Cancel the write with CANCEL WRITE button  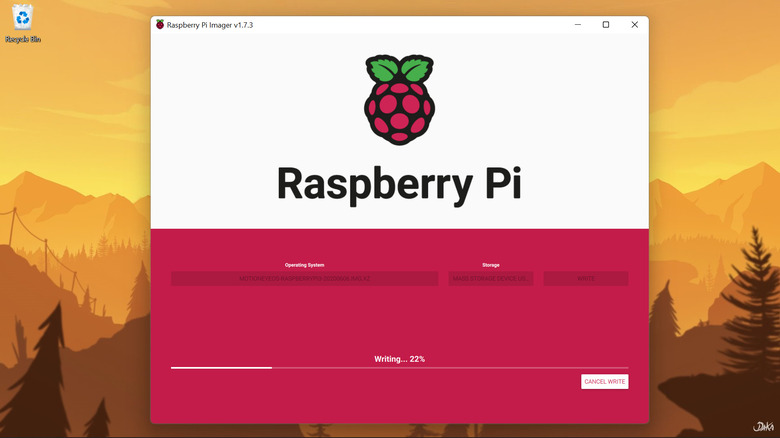pos(604,382)
